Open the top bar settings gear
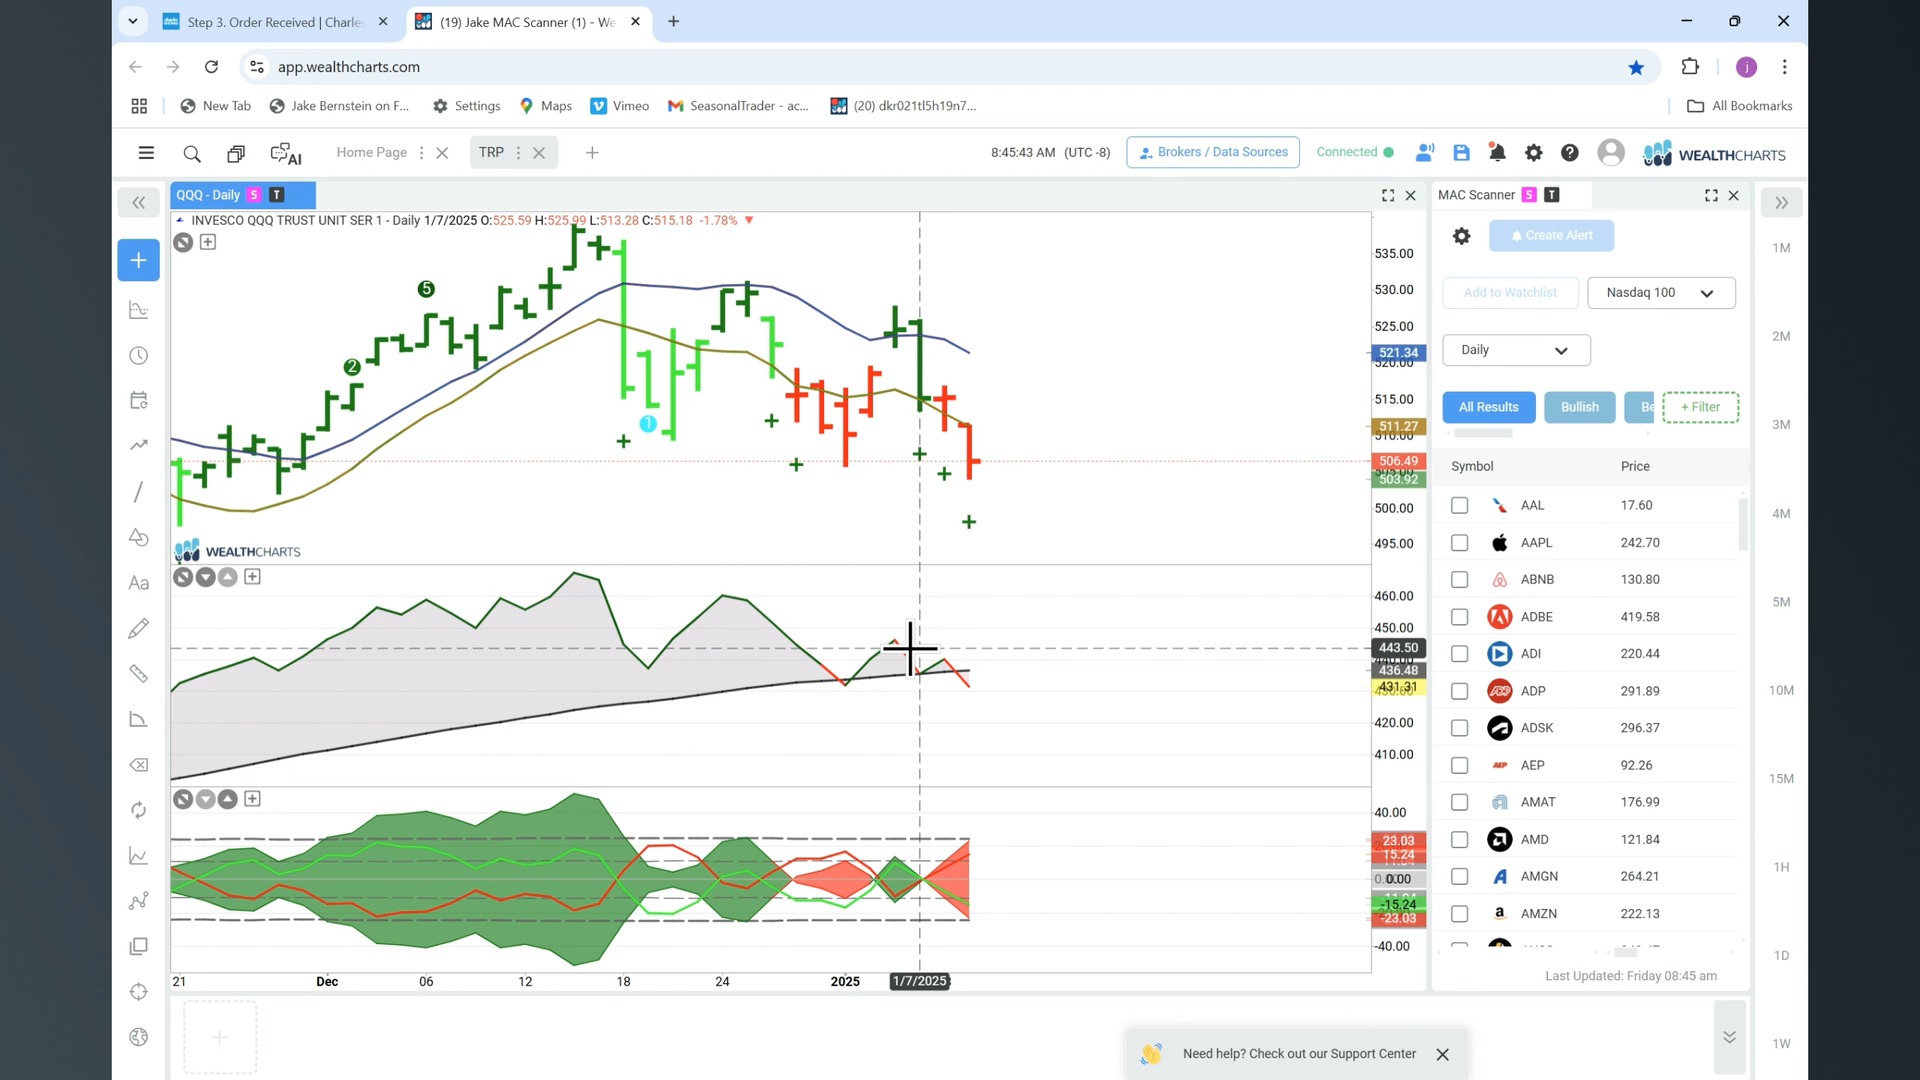1920x1080 pixels. tap(1533, 153)
